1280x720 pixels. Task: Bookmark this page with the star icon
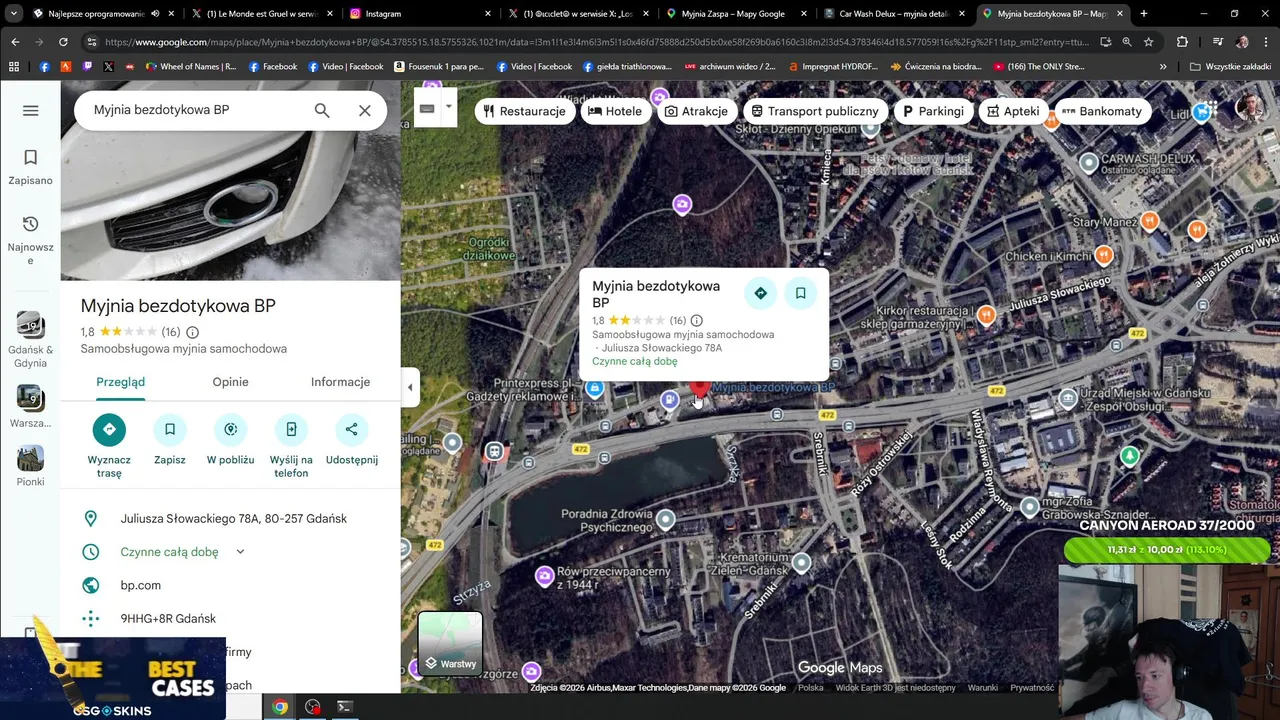pos(1148,42)
